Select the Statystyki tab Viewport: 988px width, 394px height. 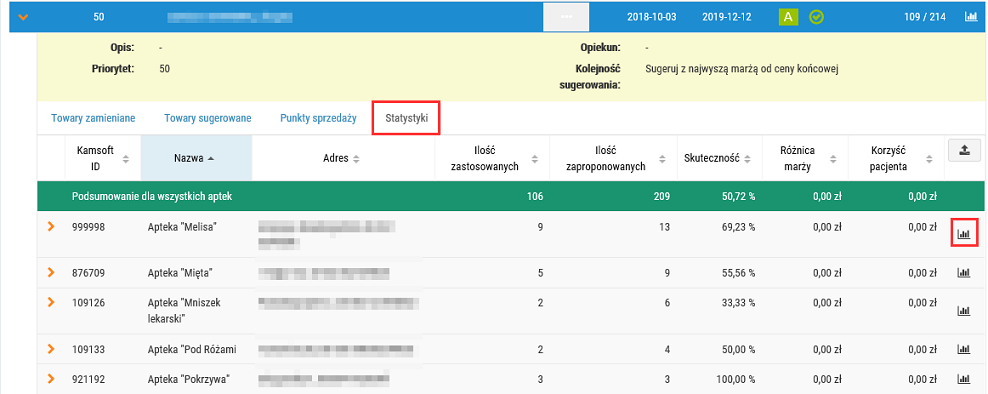pos(406,118)
